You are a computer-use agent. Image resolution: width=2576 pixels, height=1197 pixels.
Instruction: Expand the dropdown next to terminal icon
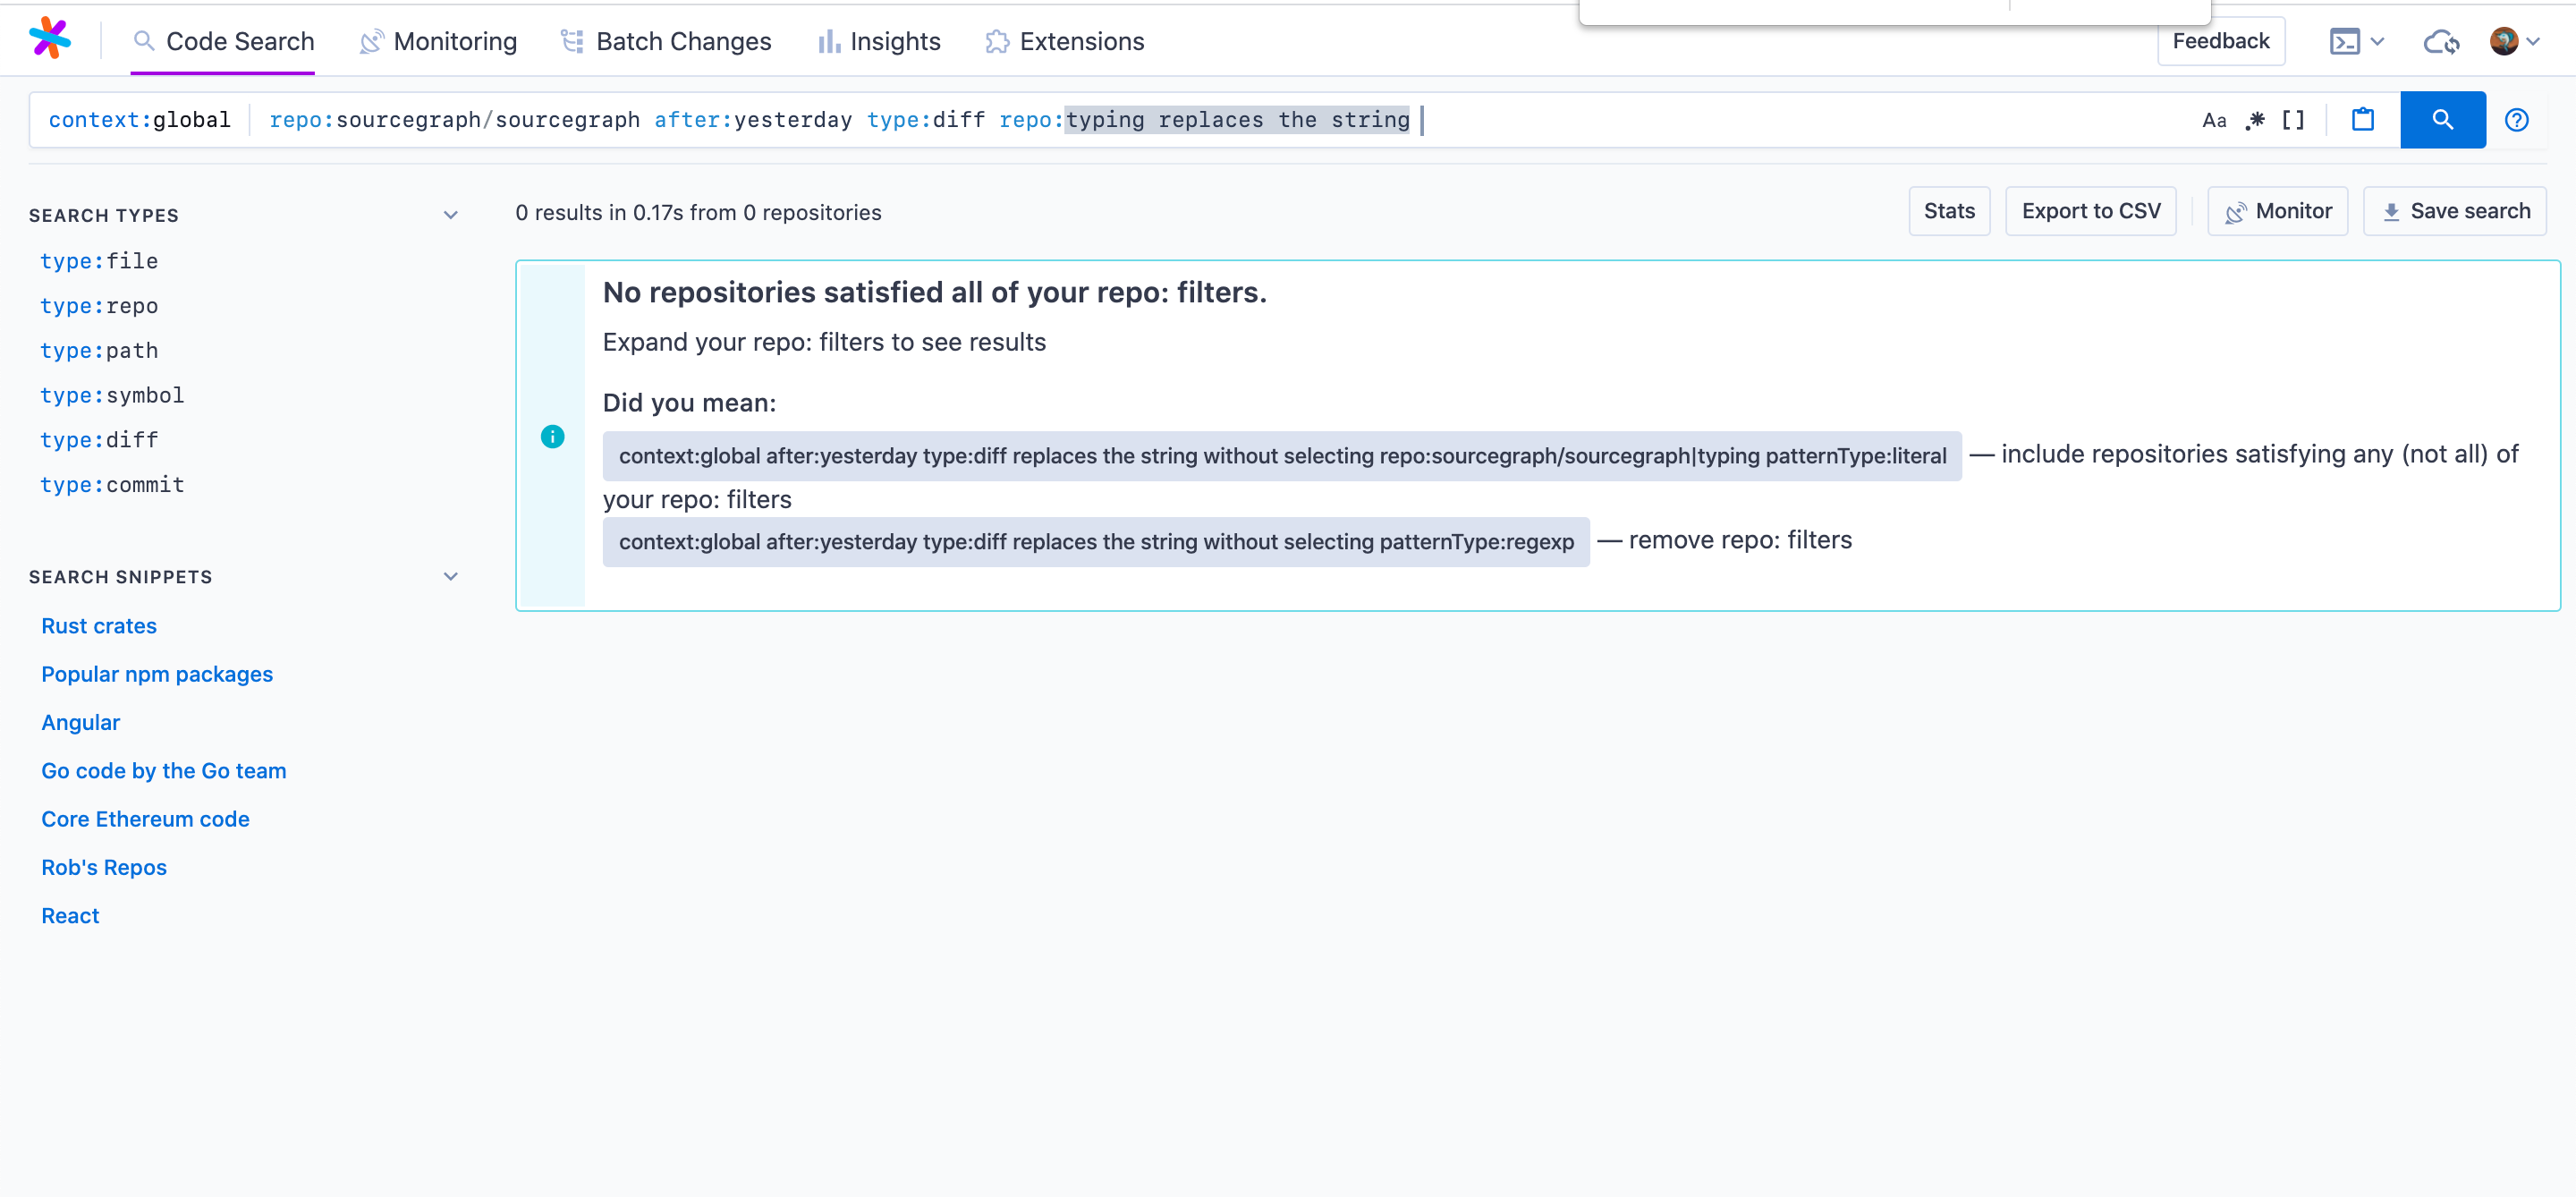pyautogui.click(x=2378, y=41)
